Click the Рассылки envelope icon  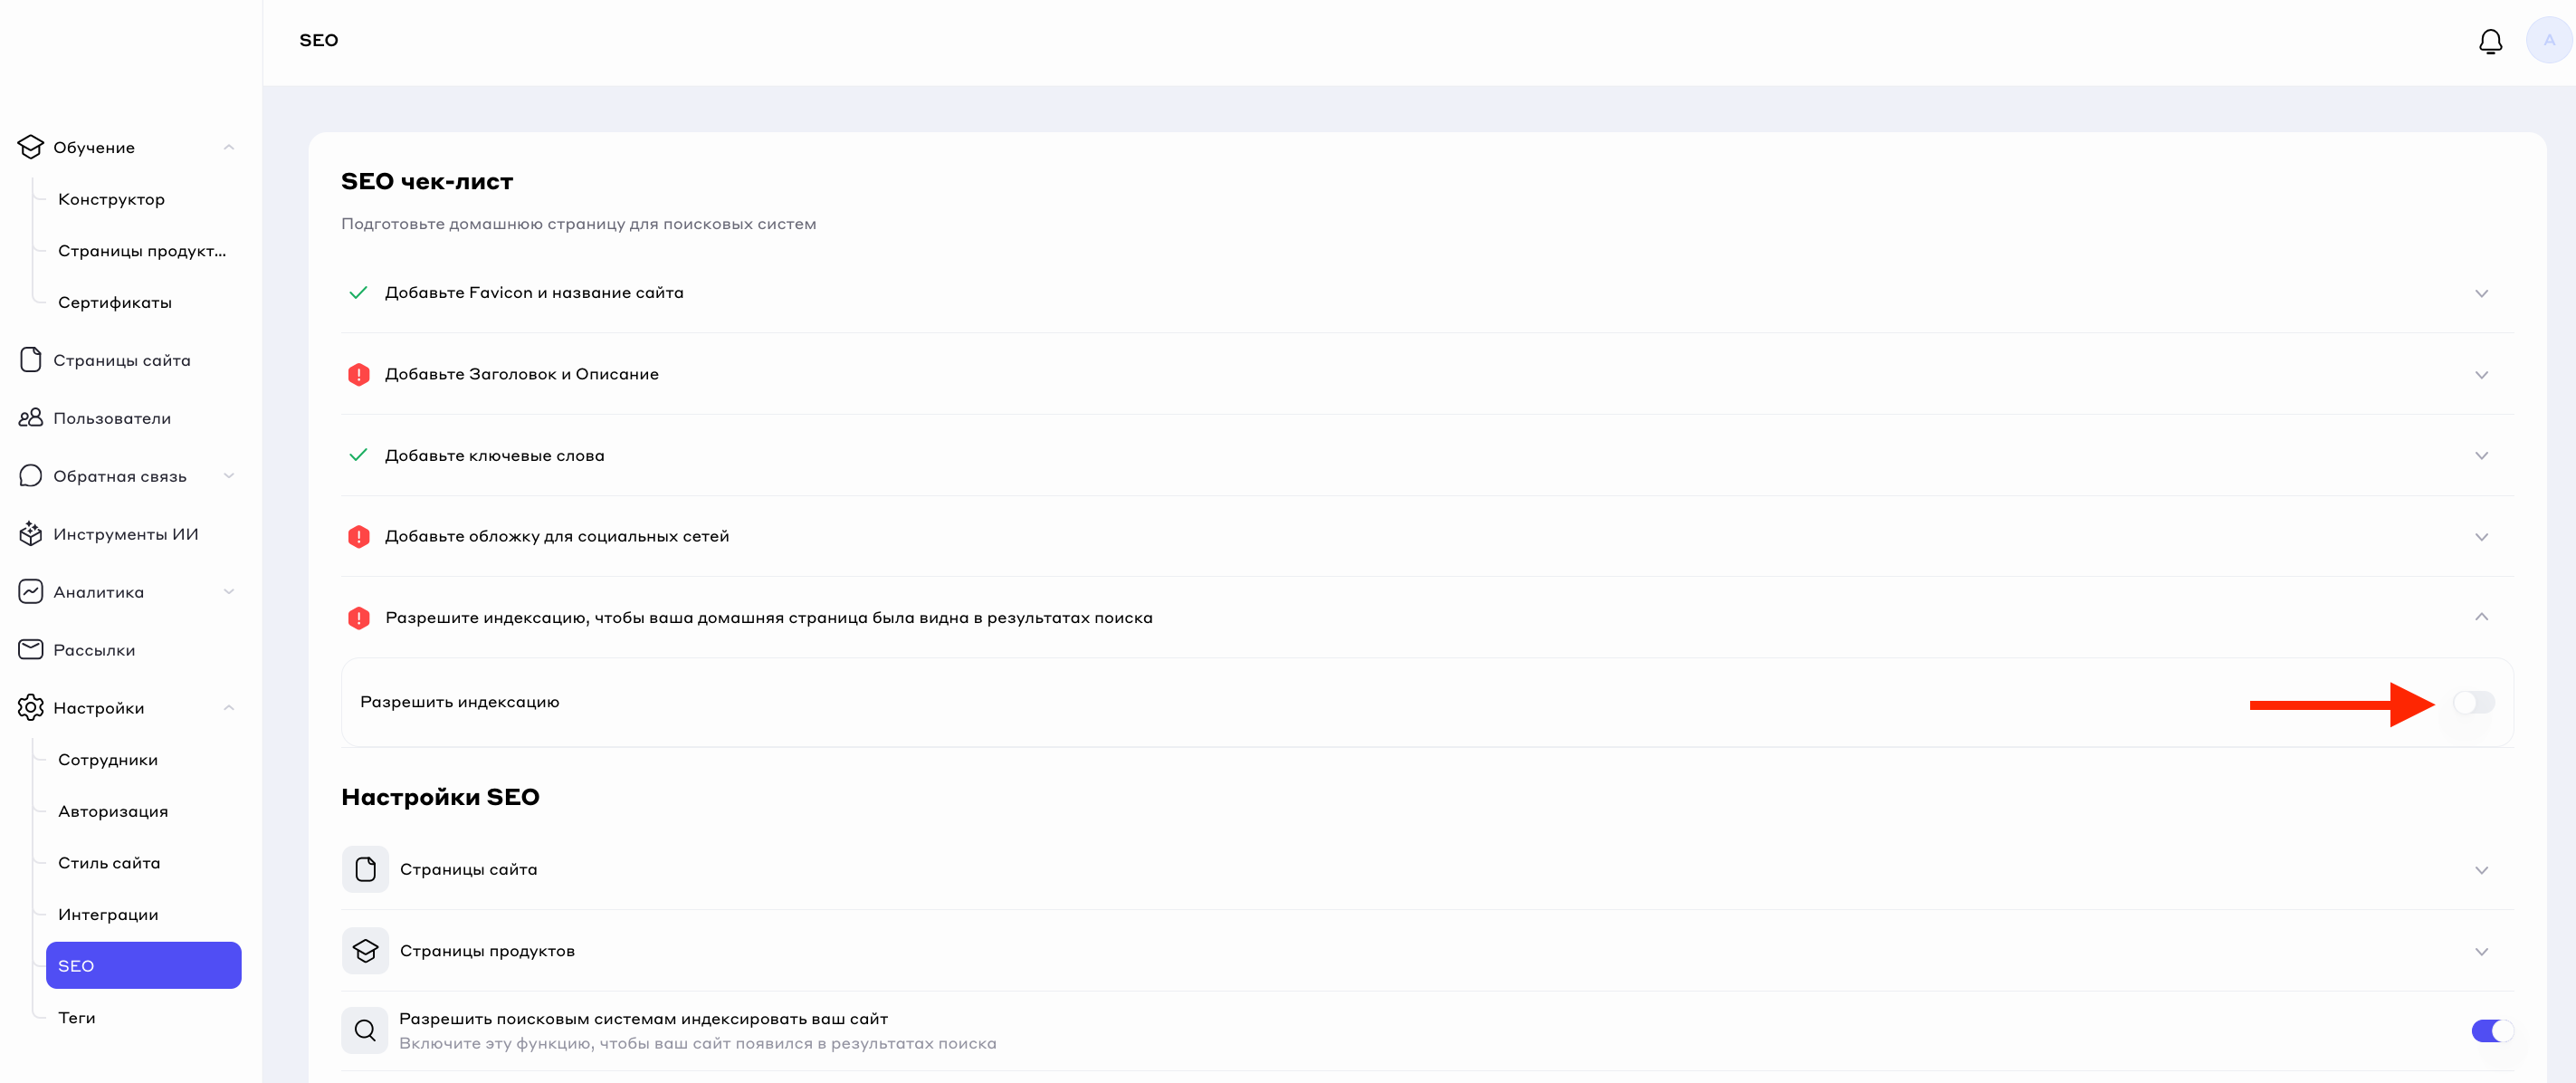tap(31, 650)
